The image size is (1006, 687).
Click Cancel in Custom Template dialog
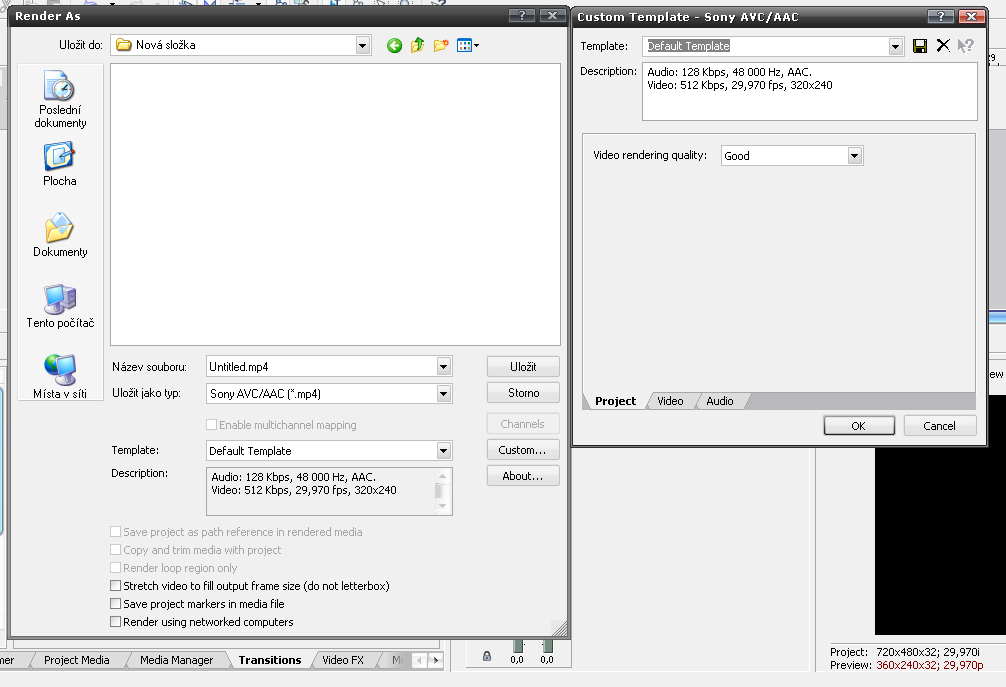tap(940, 426)
